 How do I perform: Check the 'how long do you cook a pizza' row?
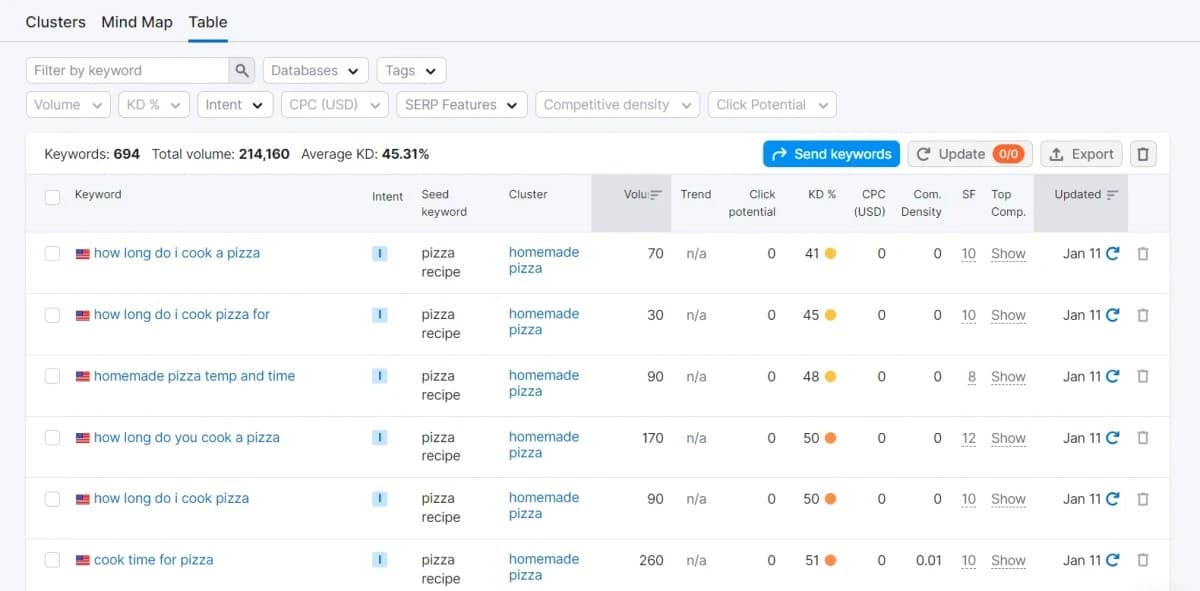tap(52, 438)
